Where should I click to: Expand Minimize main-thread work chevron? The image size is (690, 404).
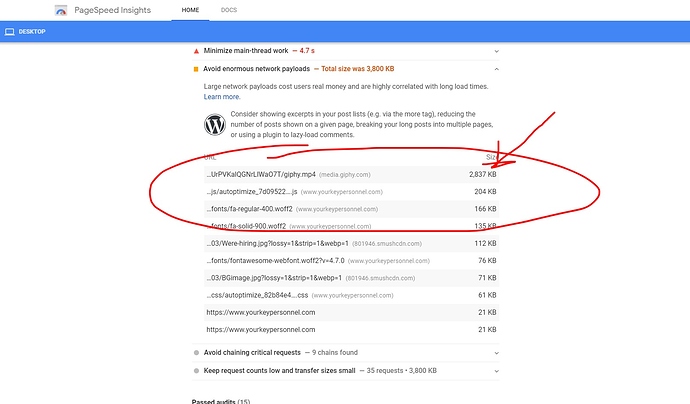[496, 51]
